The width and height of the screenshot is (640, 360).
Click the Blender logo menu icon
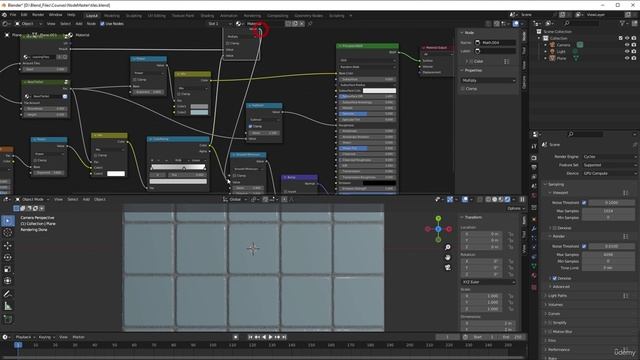(x=4, y=15)
